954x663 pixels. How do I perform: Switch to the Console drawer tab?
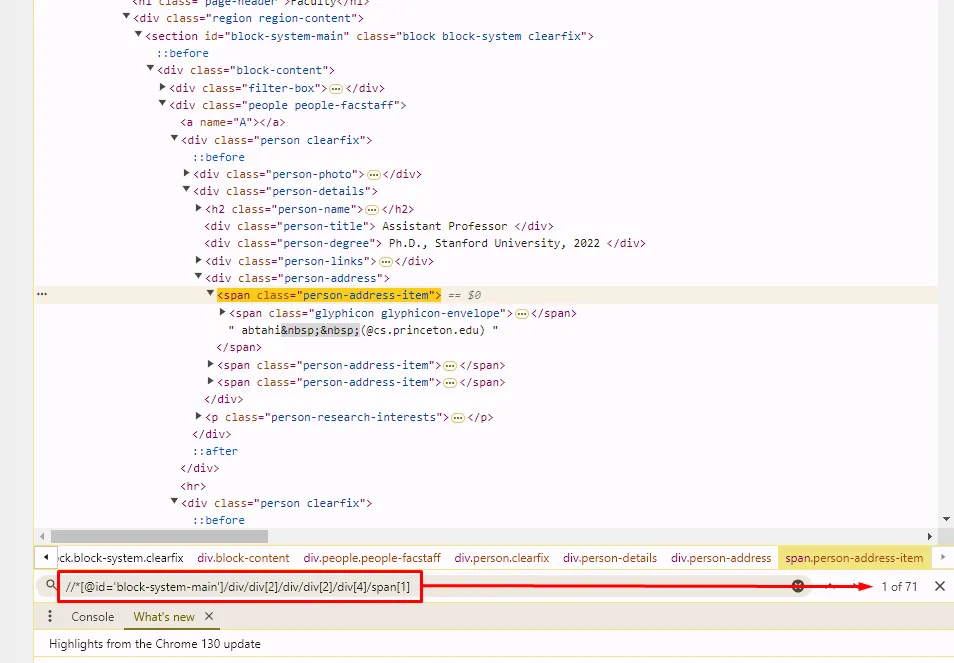click(x=92, y=617)
